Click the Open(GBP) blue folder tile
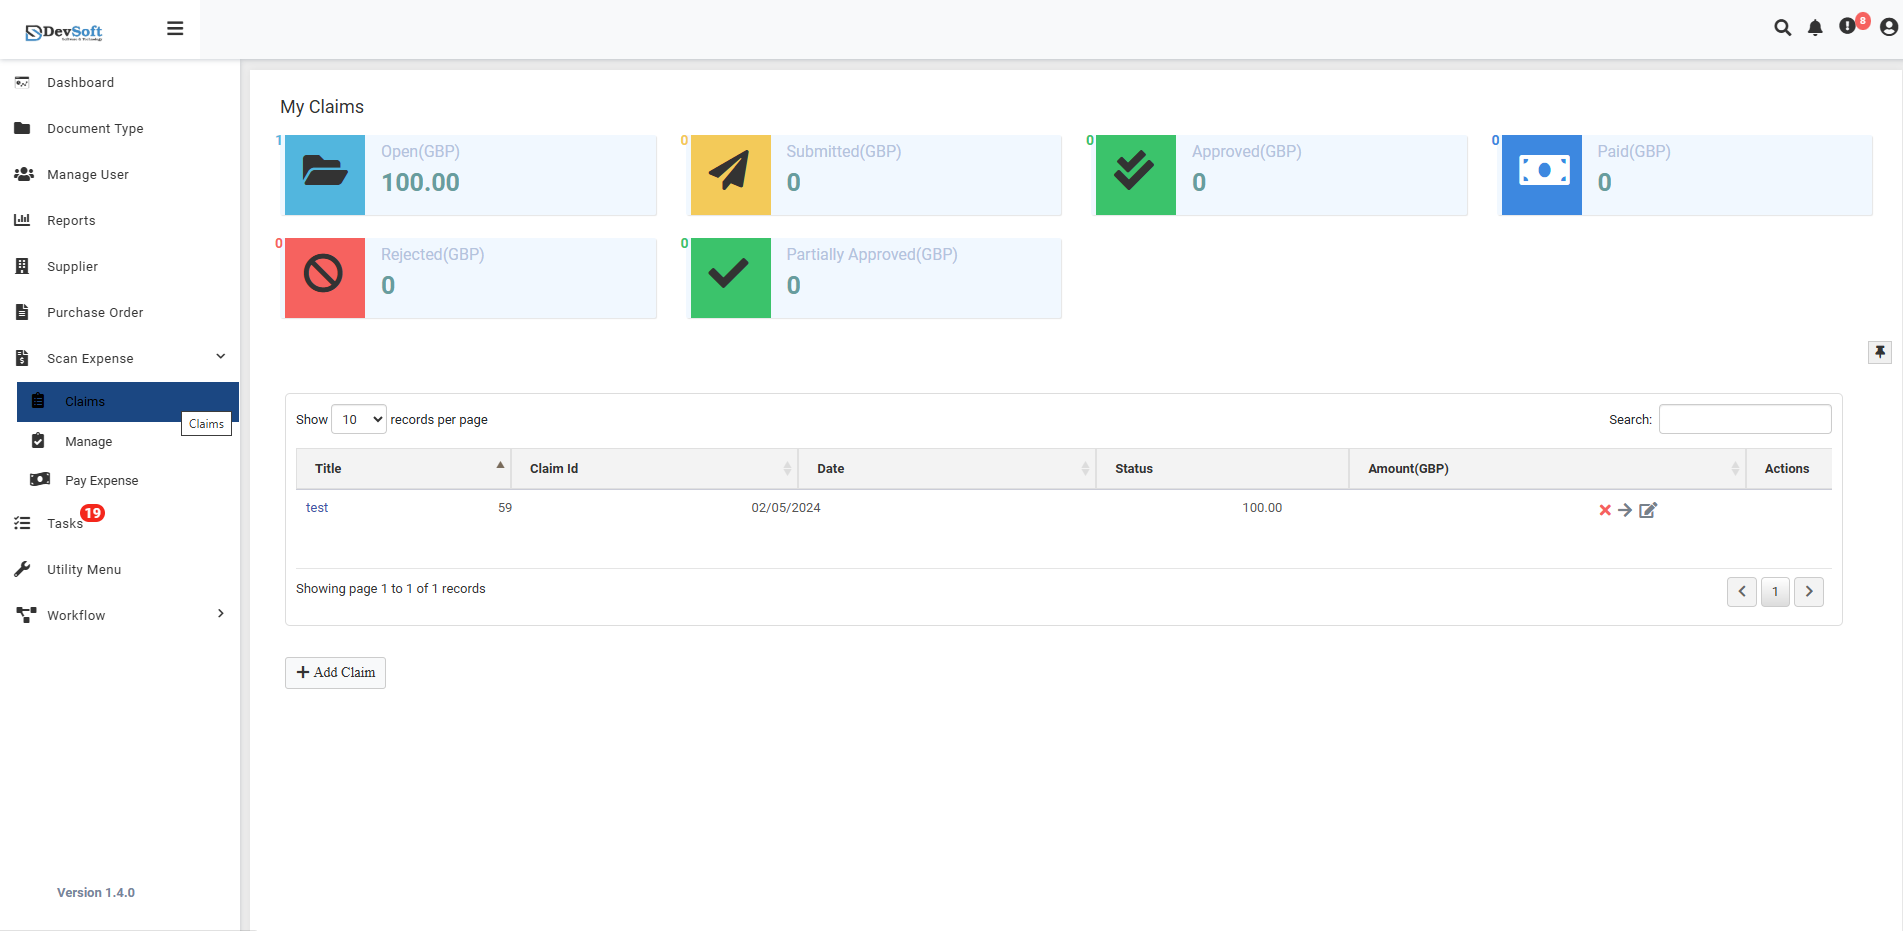 pyautogui.click(x=325, y=175)
